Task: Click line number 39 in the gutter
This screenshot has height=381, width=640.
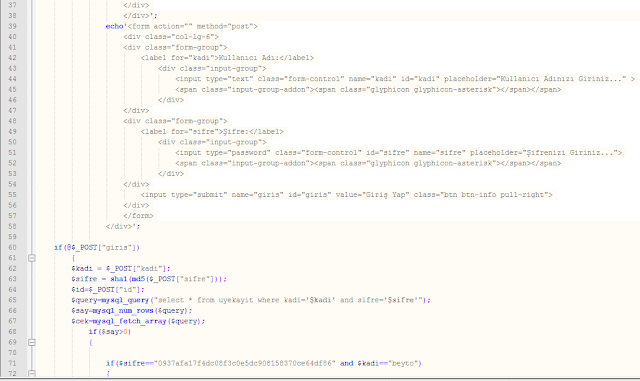Action: (12, 26)
